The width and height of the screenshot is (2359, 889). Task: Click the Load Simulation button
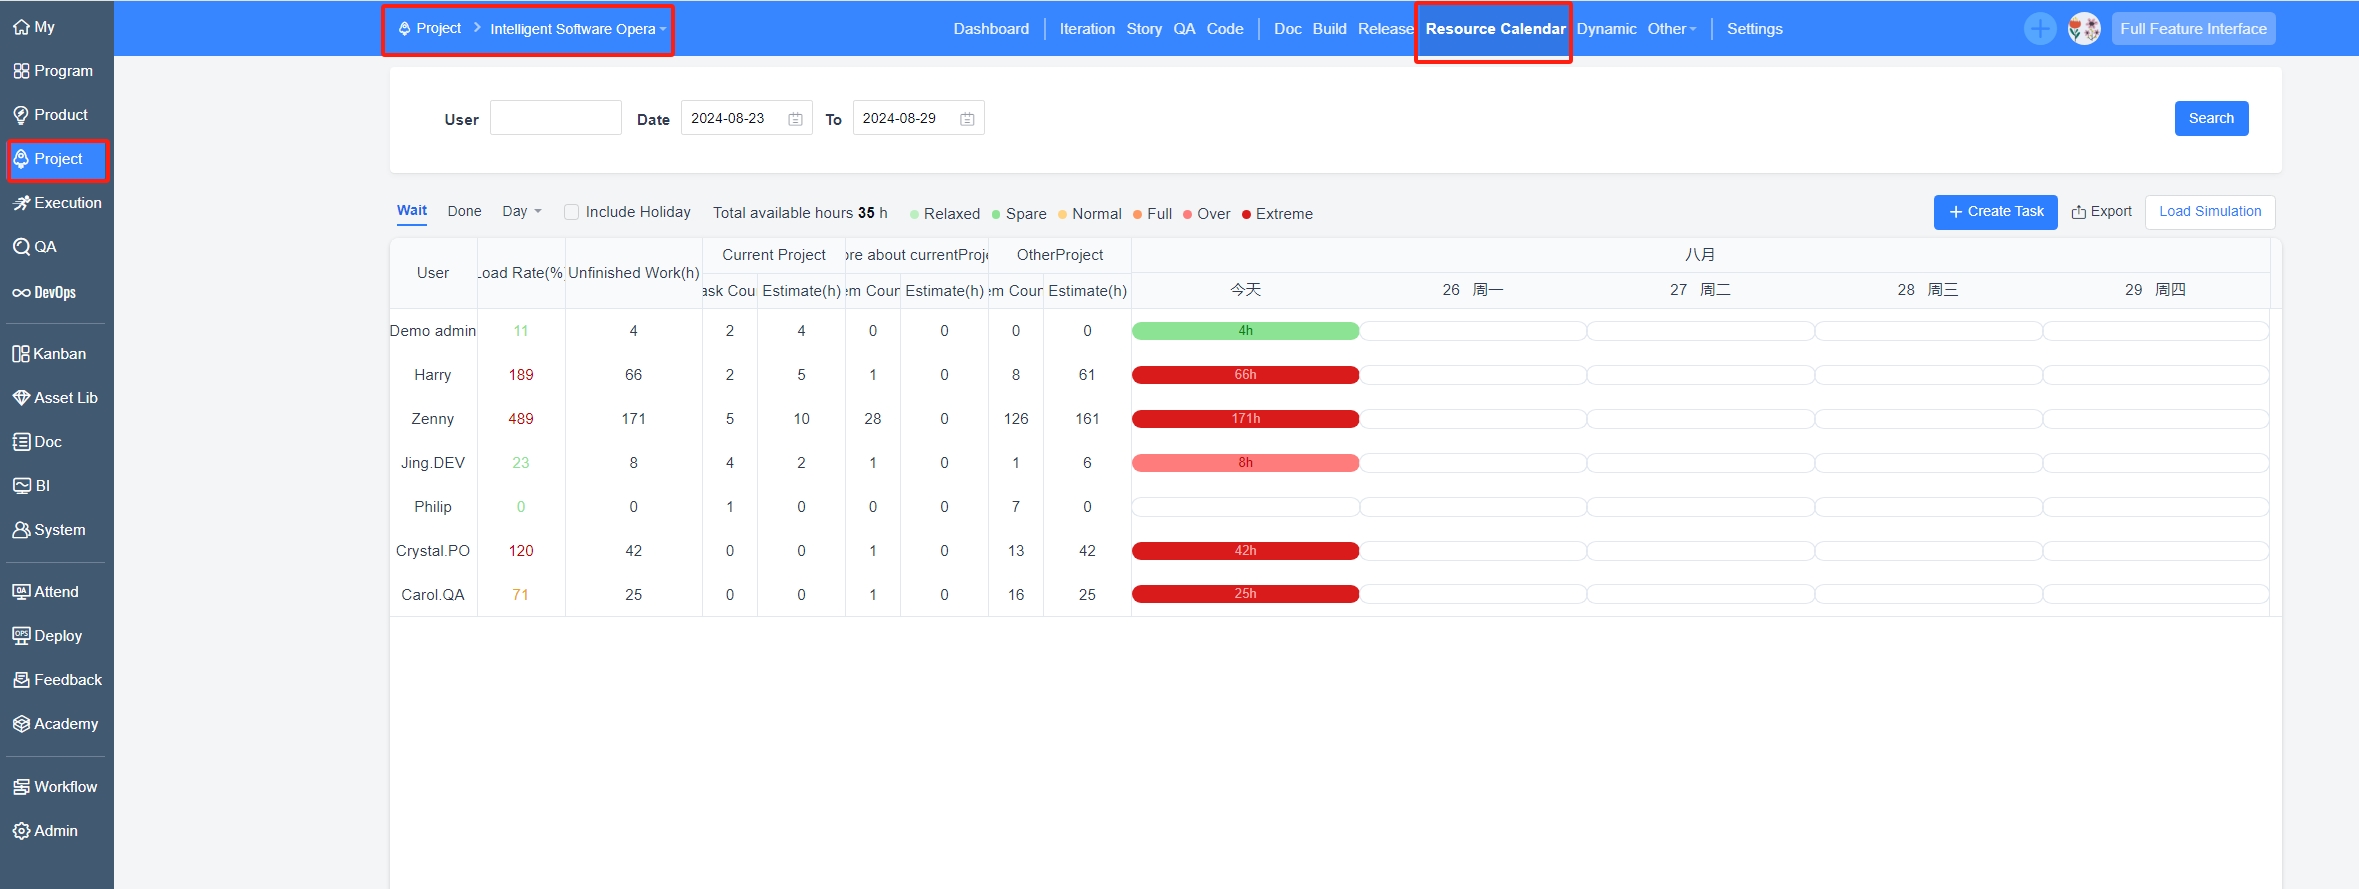pos(2209,212)
